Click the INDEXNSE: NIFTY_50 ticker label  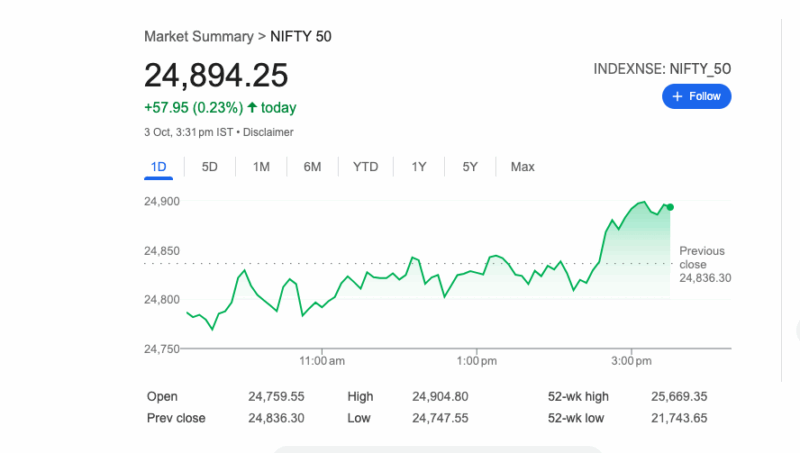coord(662,68)
